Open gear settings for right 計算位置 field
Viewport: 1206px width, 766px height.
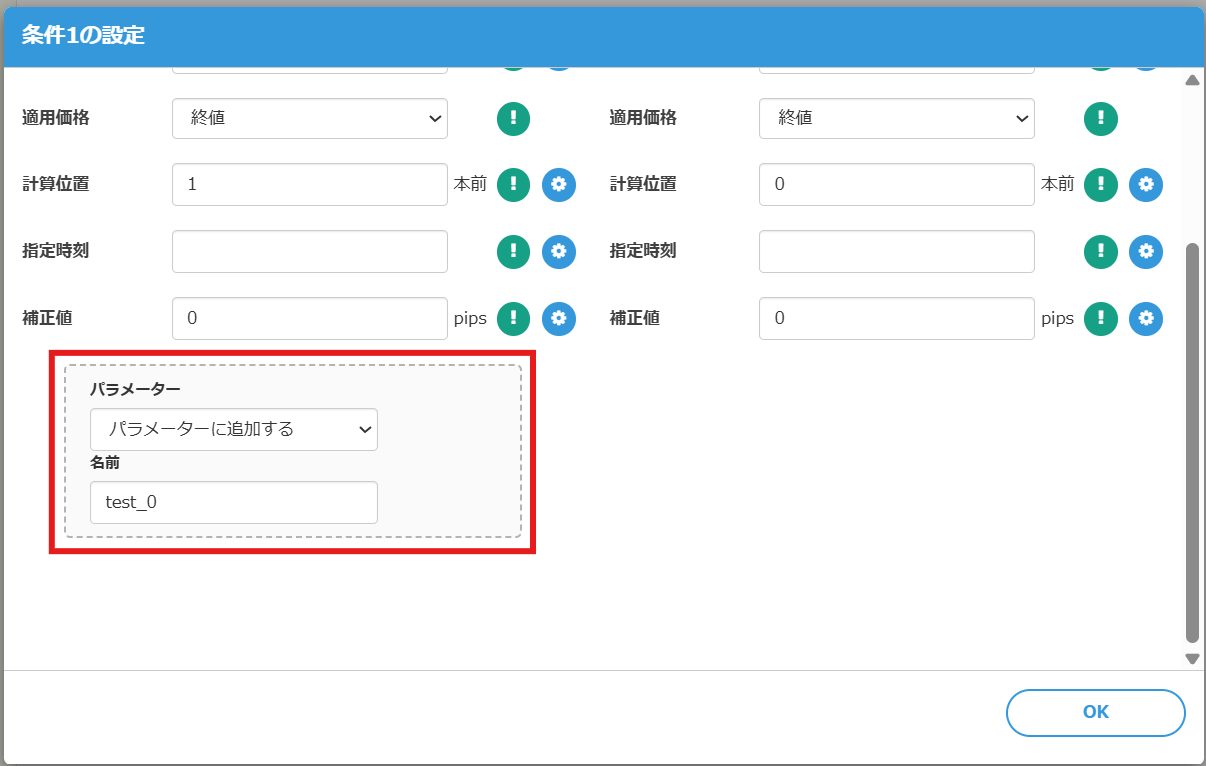pos(1146,184)
